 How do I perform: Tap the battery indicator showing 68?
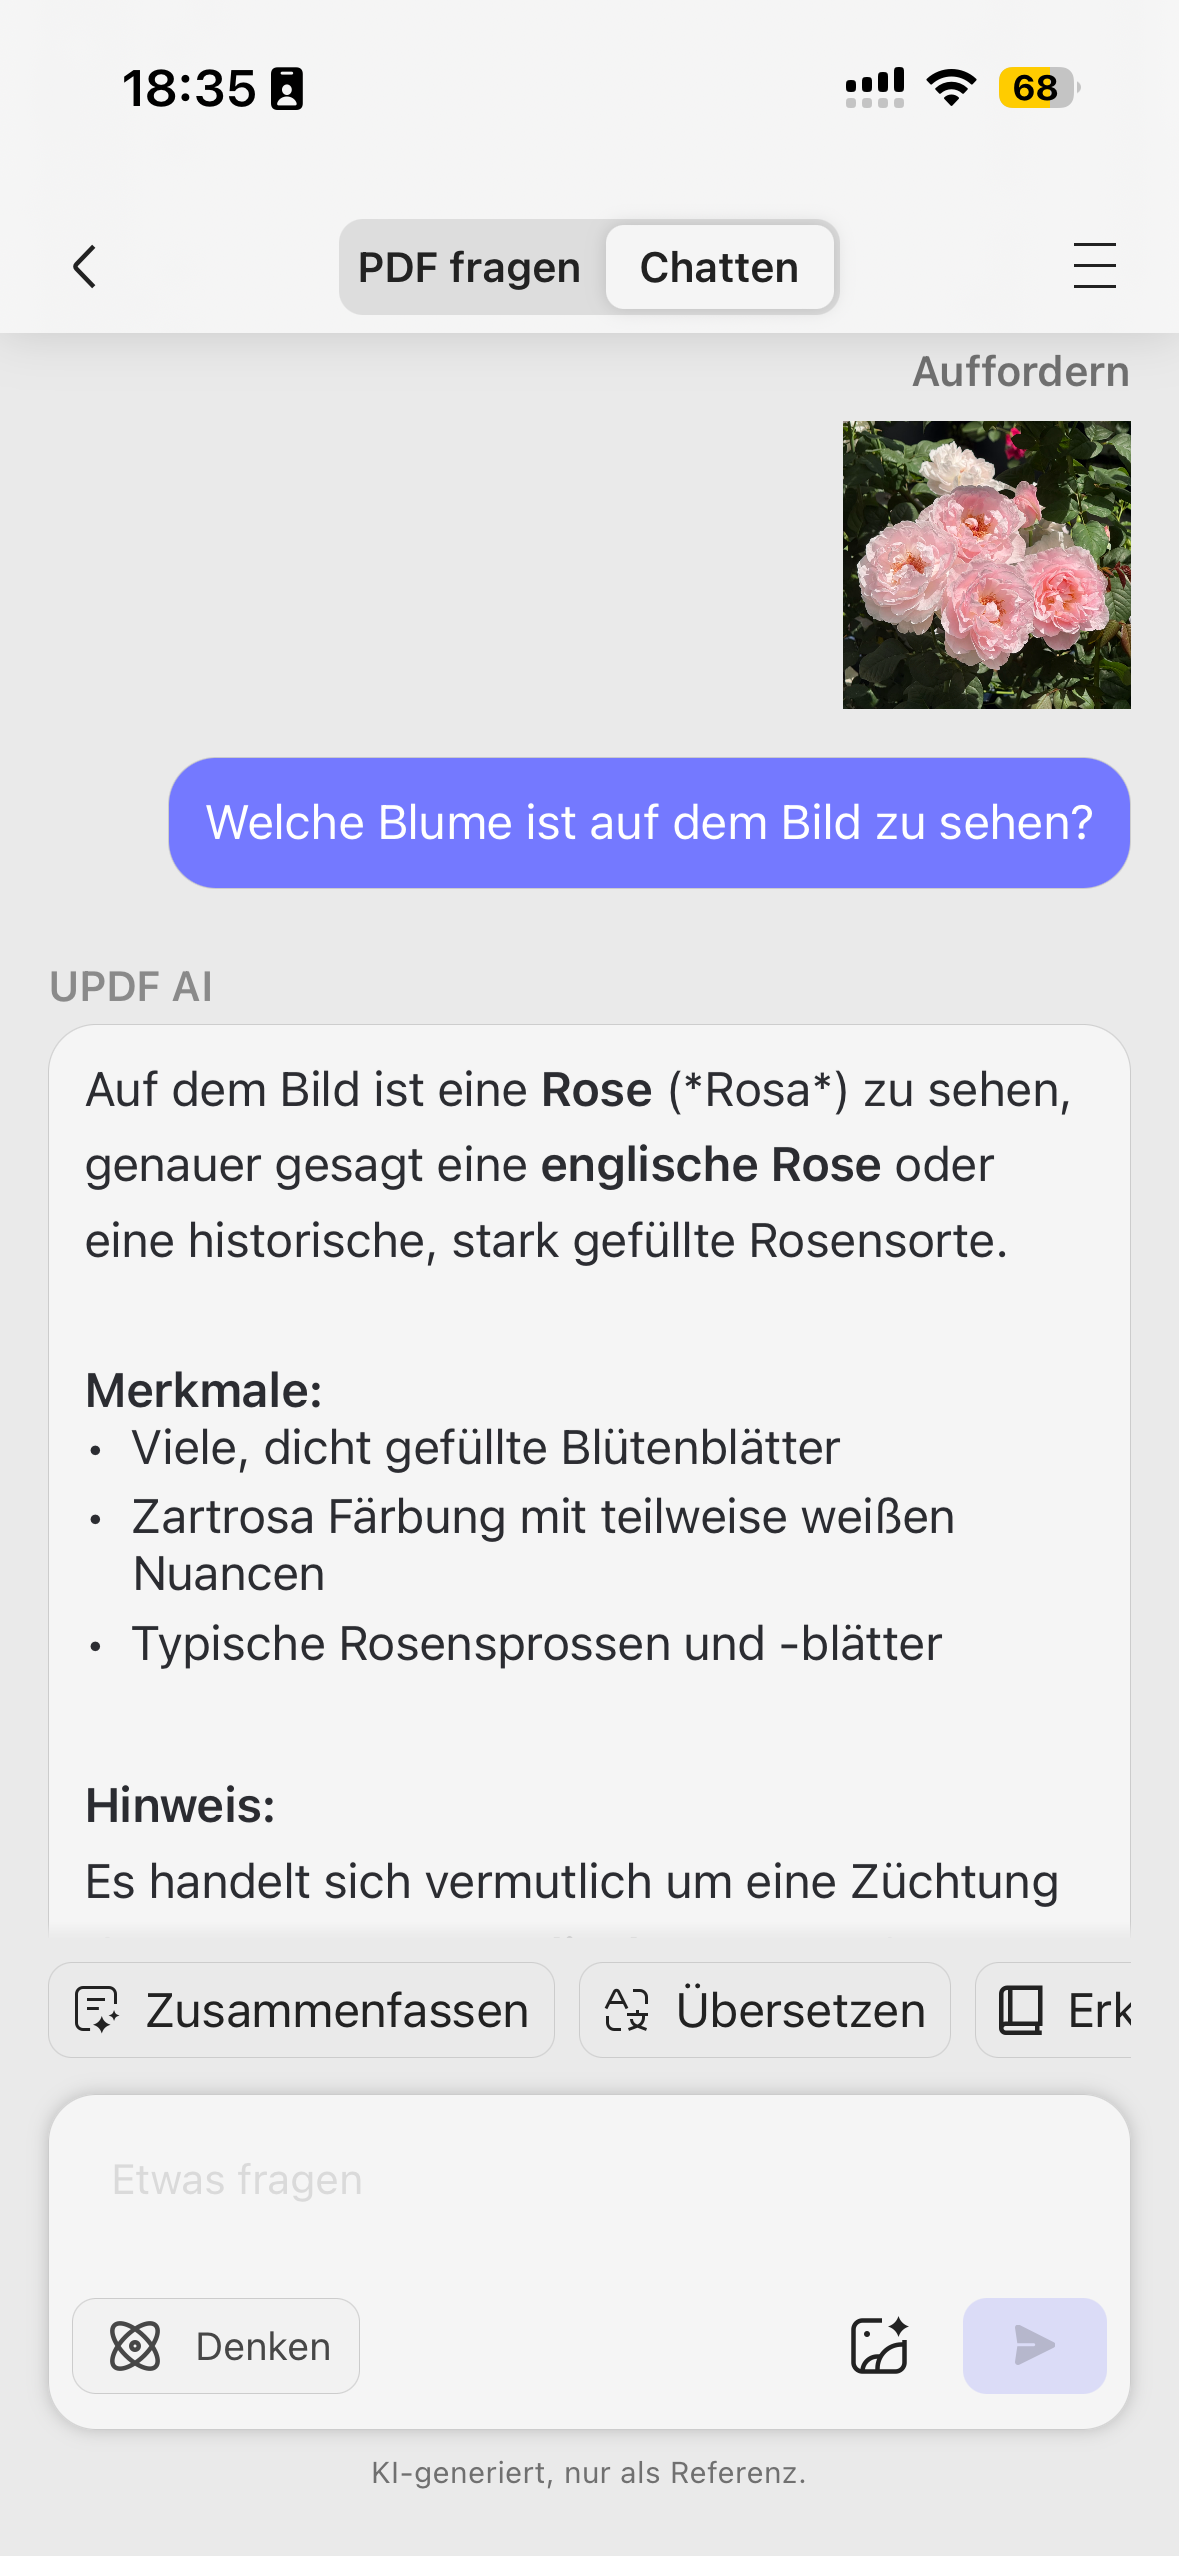point(1038,88)
